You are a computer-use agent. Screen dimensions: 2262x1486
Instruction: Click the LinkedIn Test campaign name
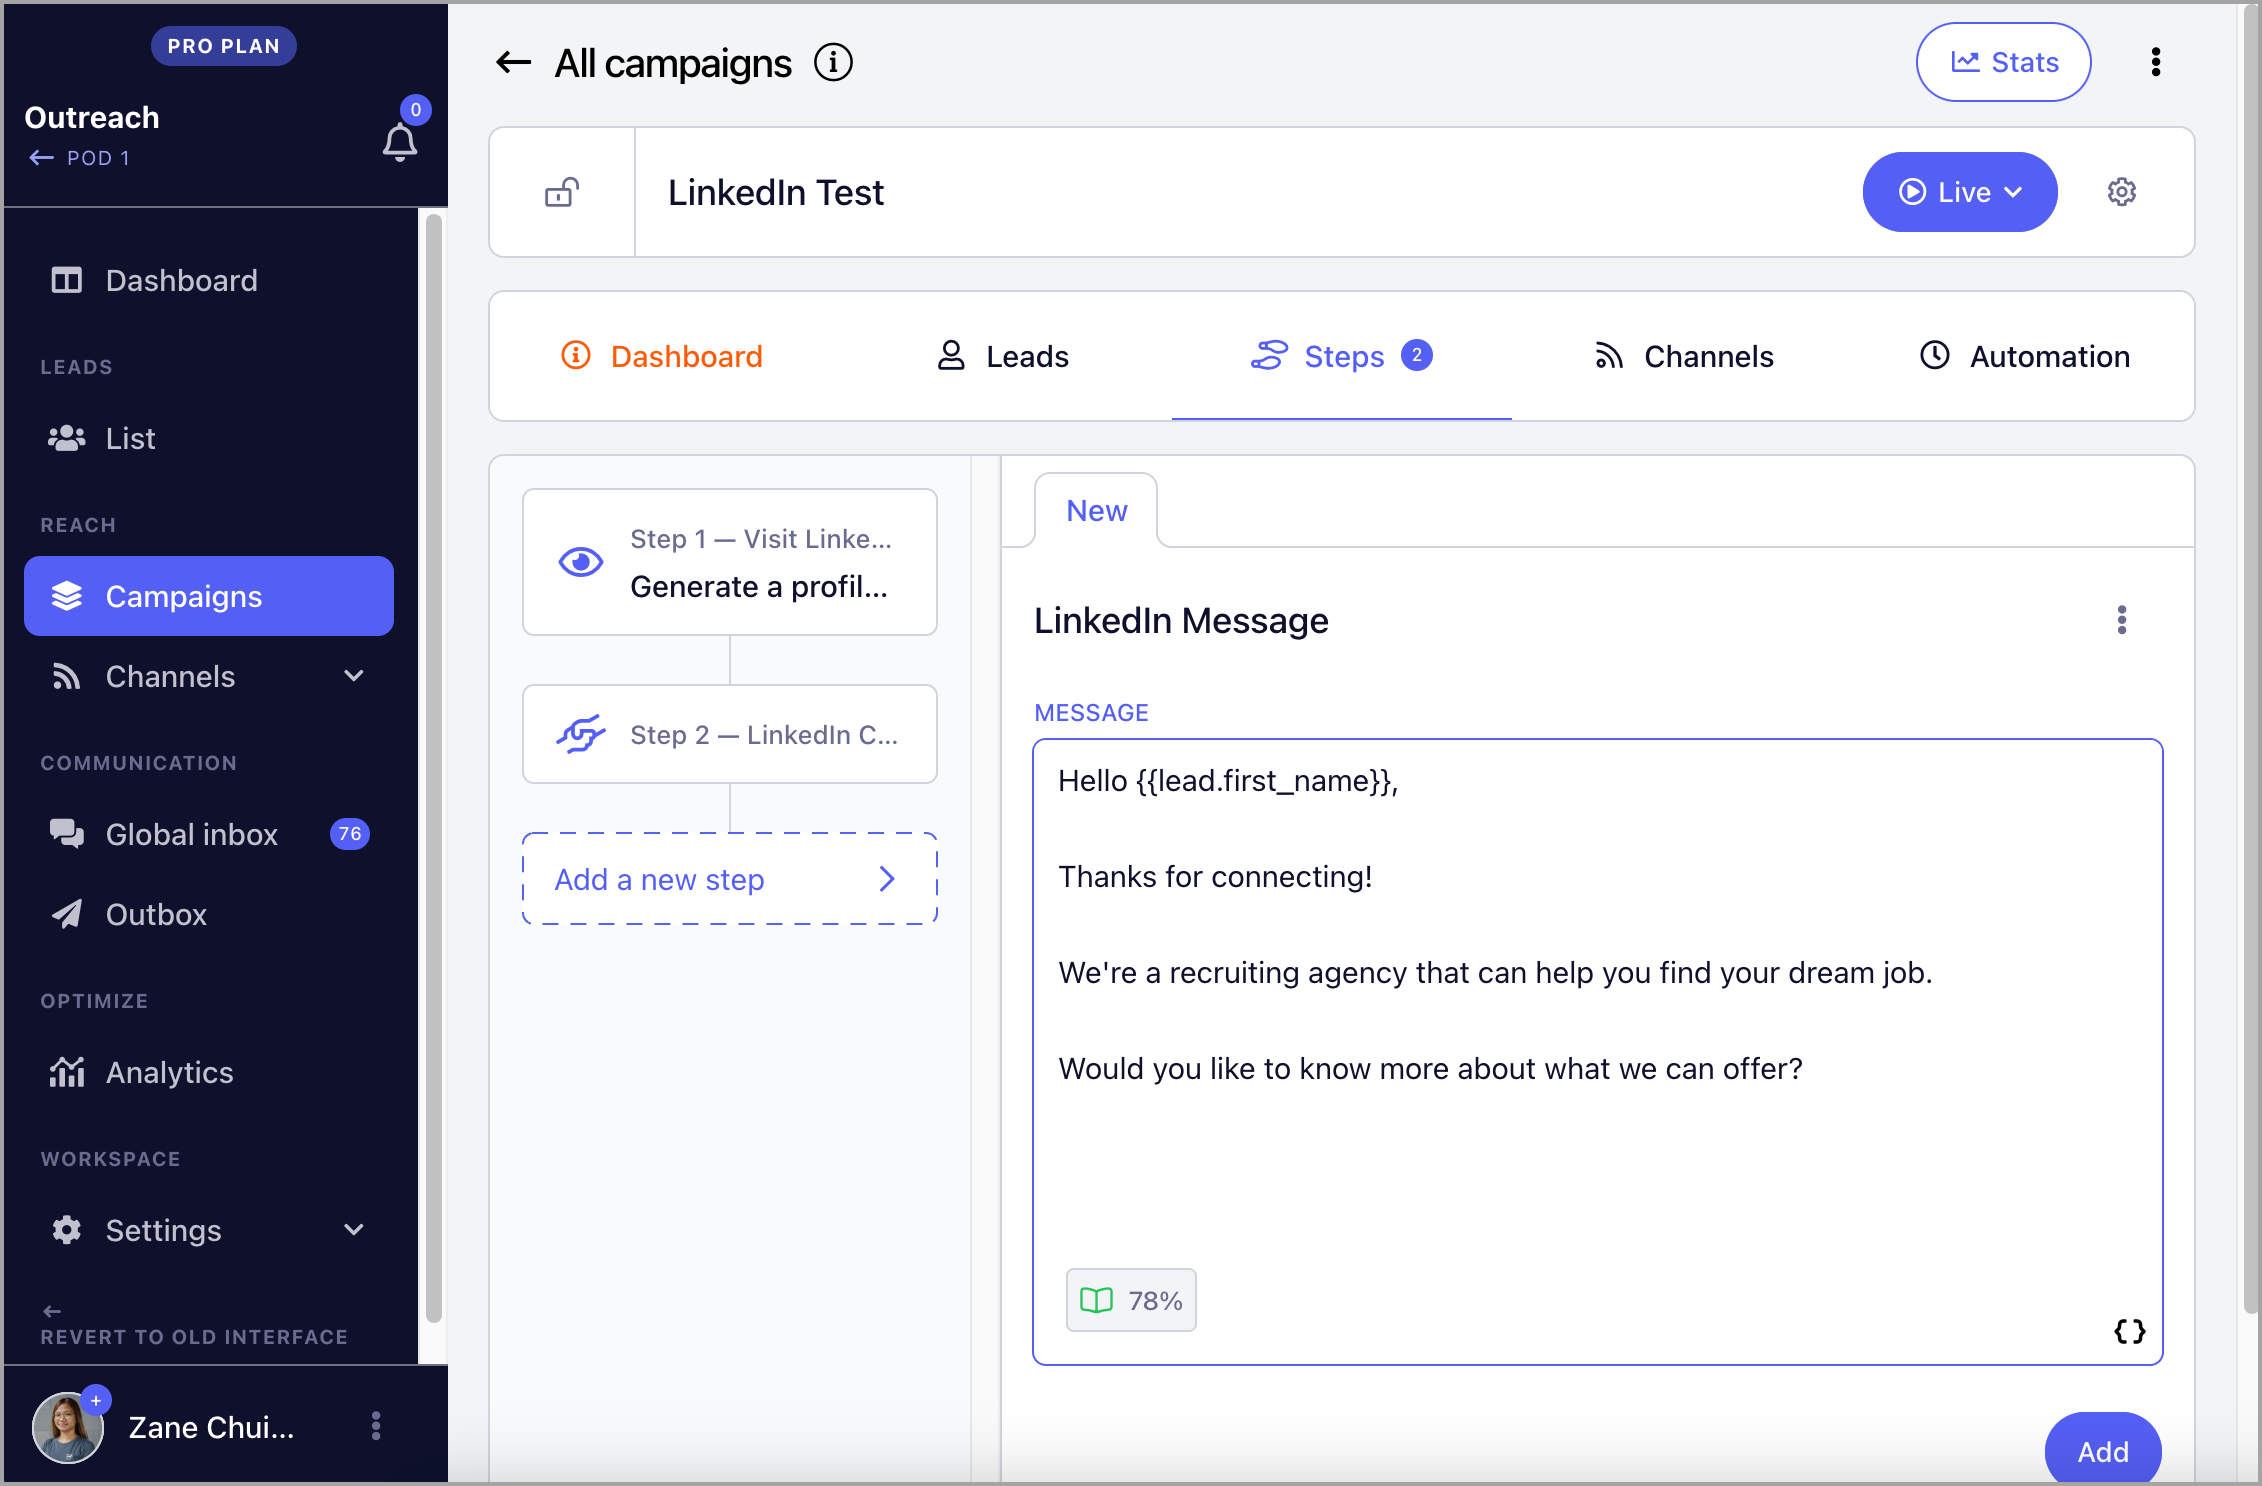[776, 192]
